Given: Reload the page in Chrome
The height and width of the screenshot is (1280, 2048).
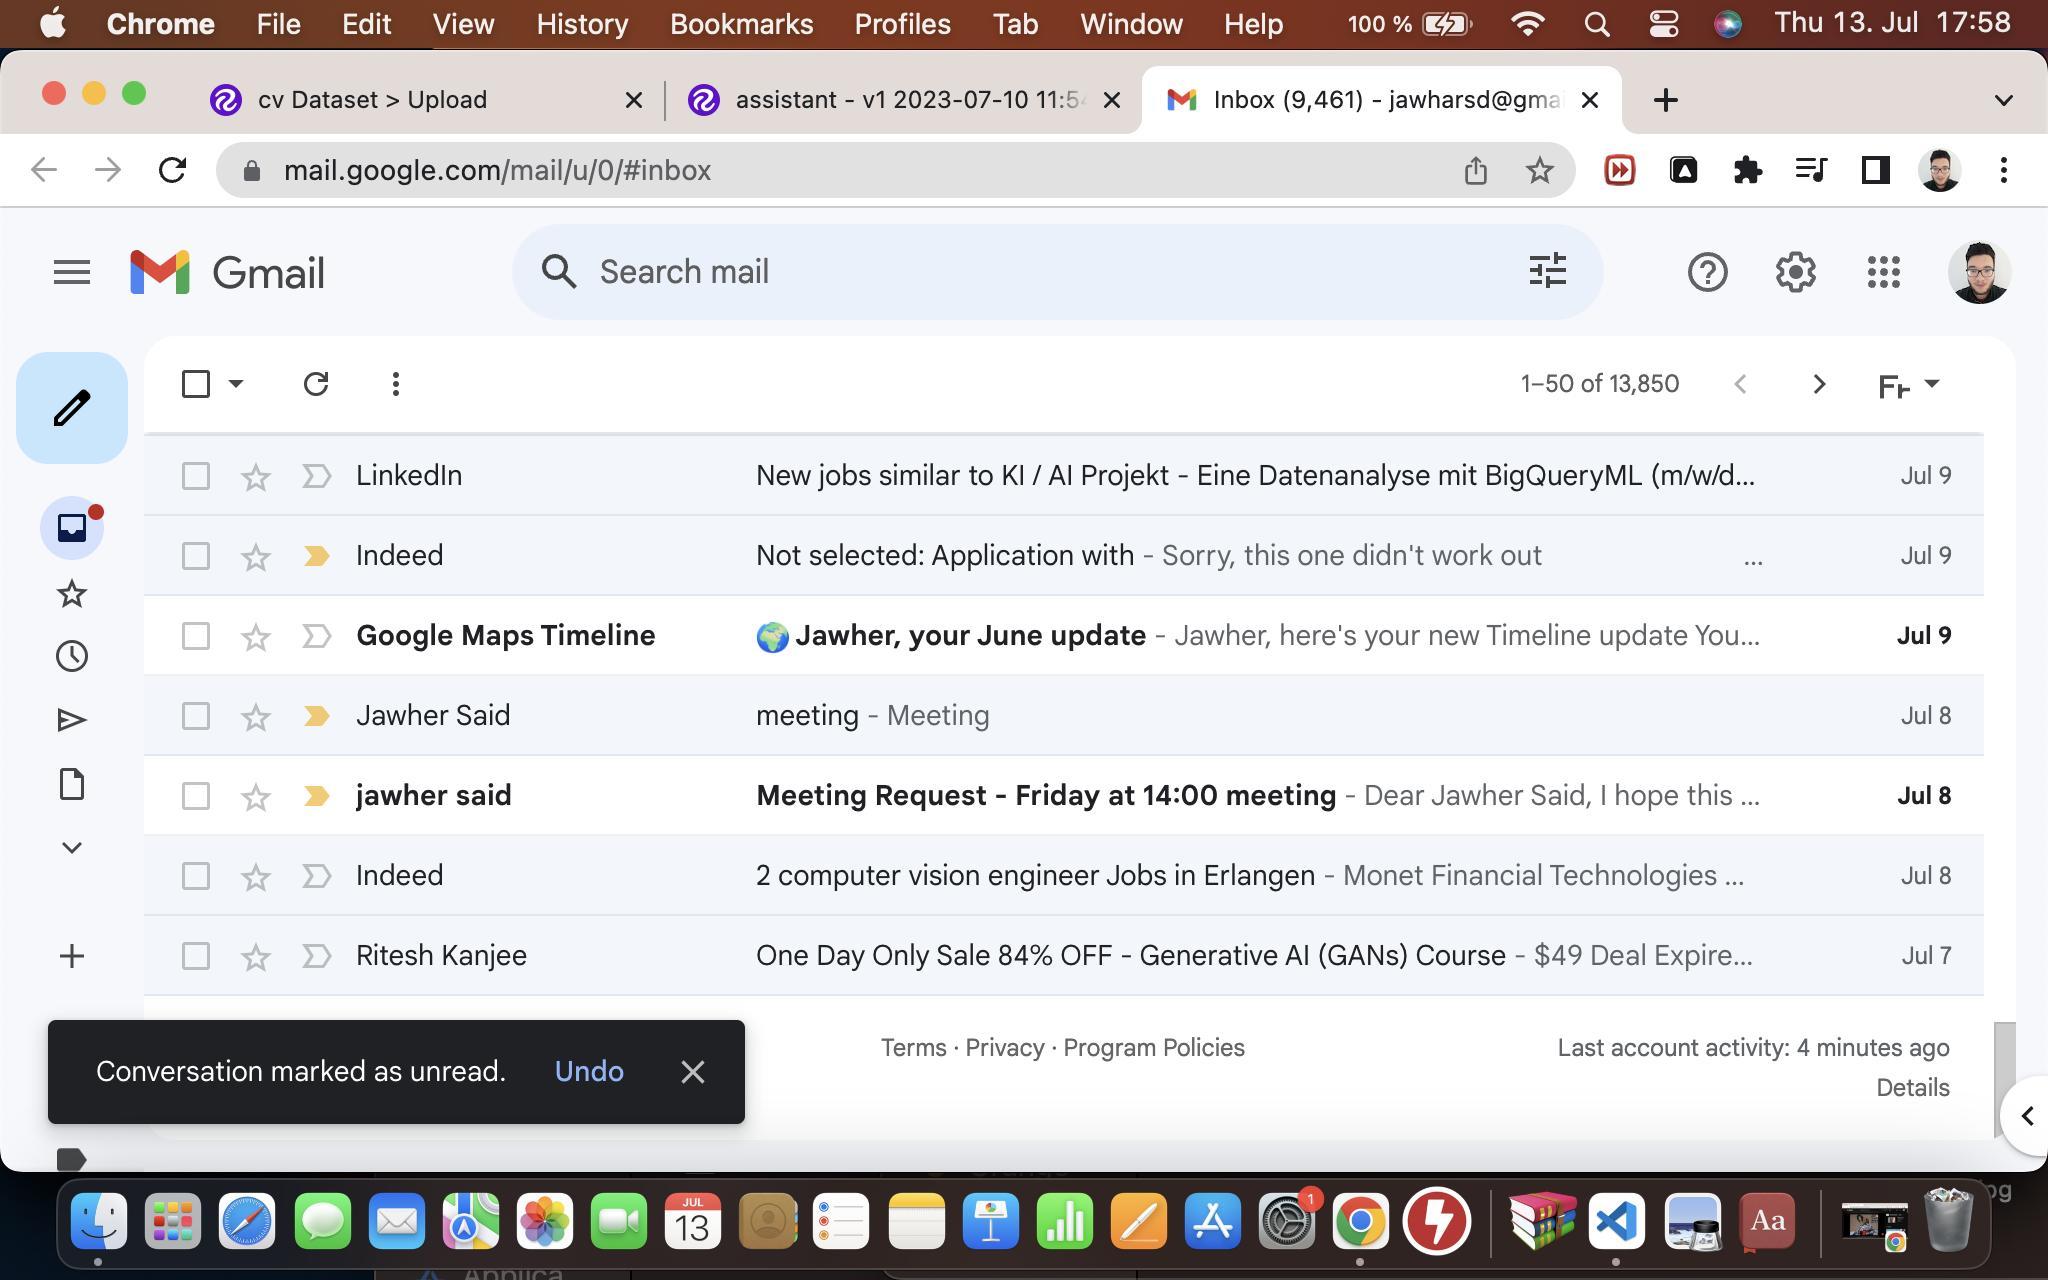Looking at the screenshot, I should pyautogui.click(x=172, y=170).
